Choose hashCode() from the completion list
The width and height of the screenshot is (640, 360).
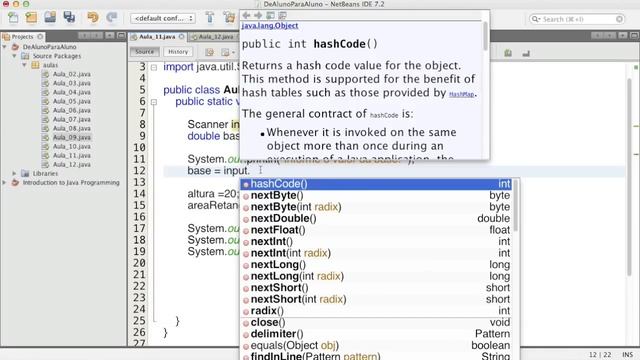[x=377, y=184]
